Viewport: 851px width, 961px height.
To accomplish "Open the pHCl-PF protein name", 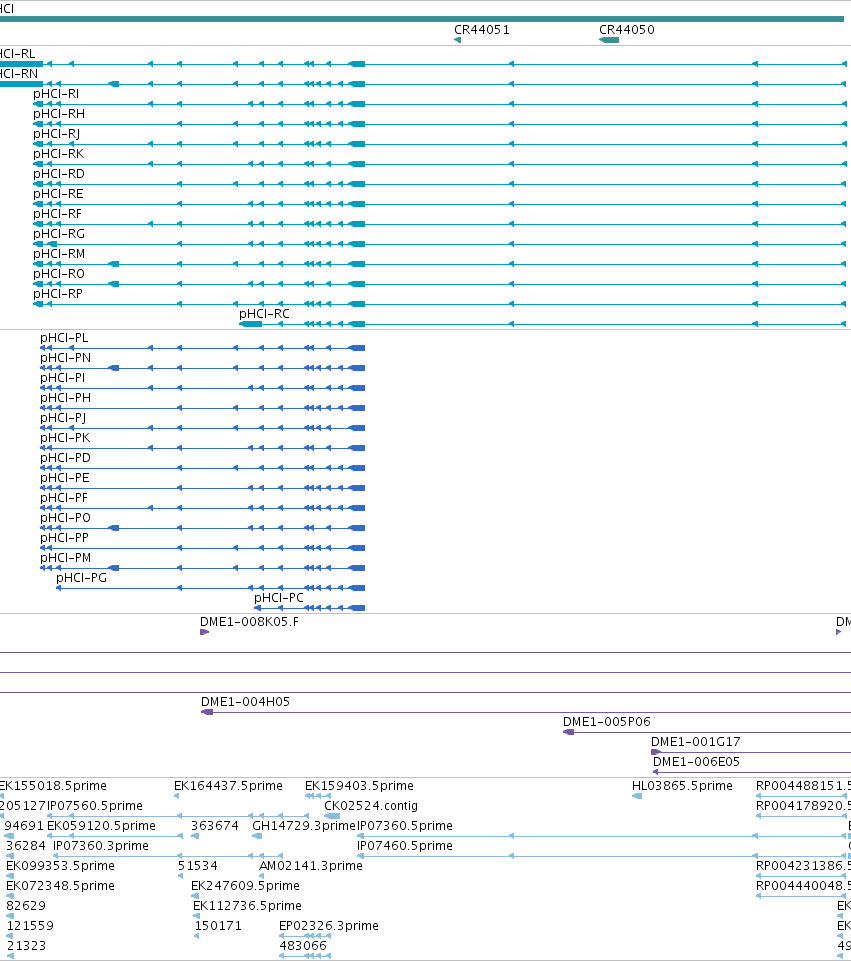I will [64, 498].
